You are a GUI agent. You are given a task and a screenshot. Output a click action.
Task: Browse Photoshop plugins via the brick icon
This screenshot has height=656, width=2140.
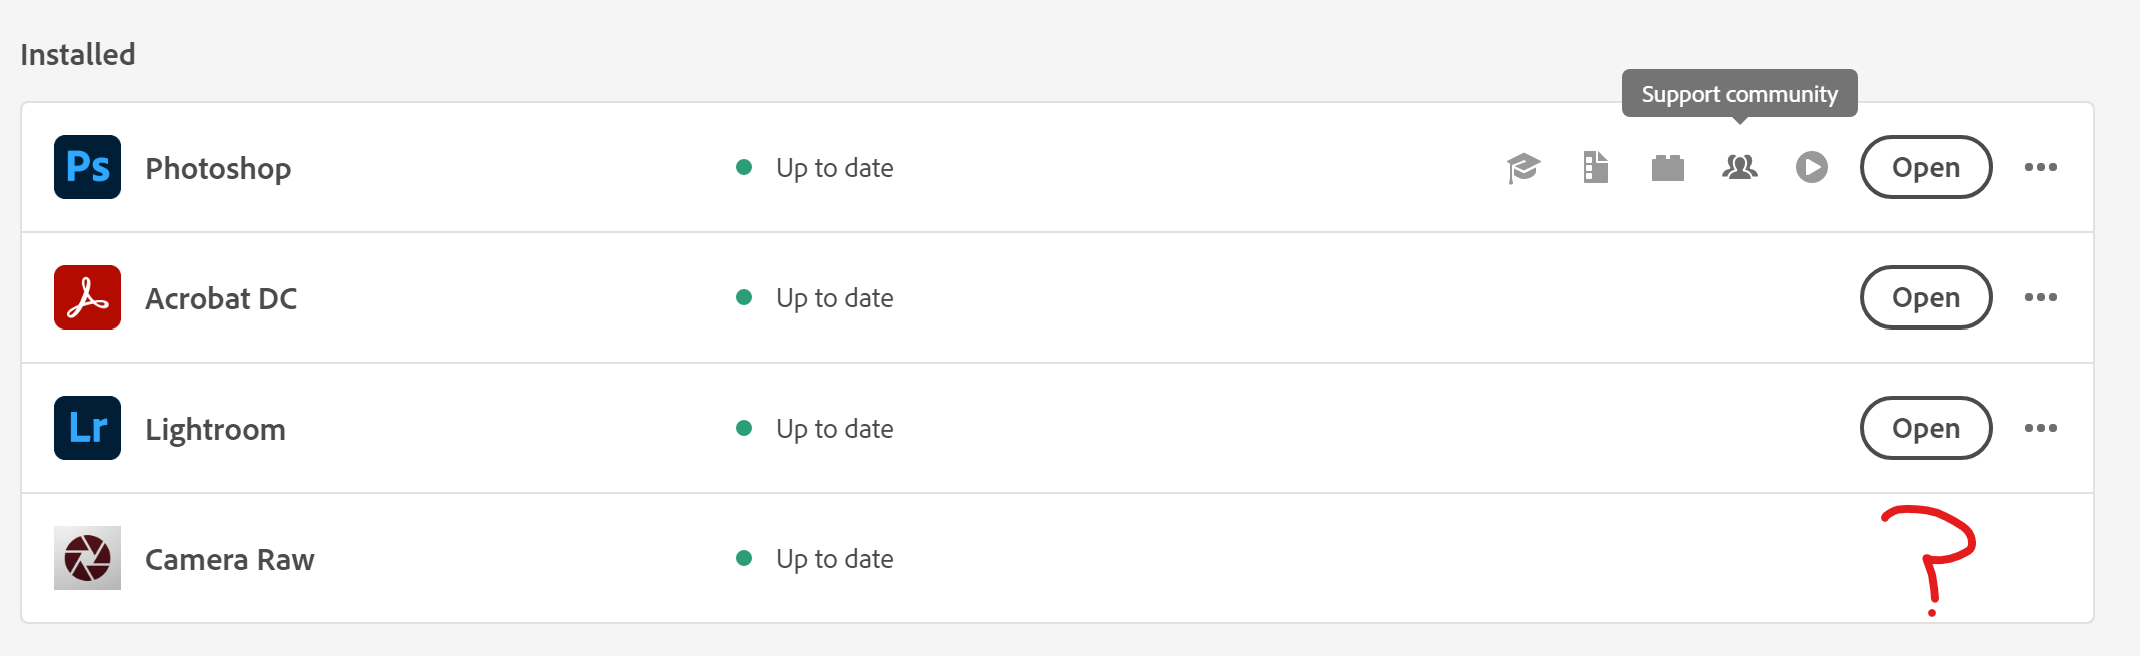tap(1668, 167)
